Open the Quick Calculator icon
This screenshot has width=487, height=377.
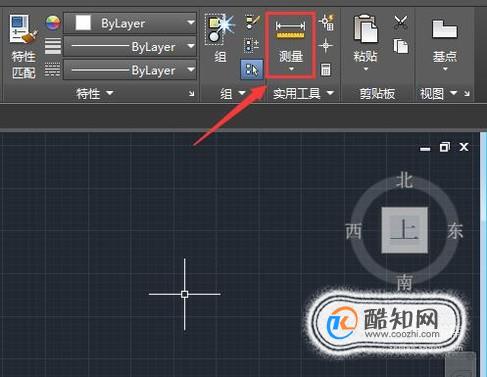click(326, 70)
